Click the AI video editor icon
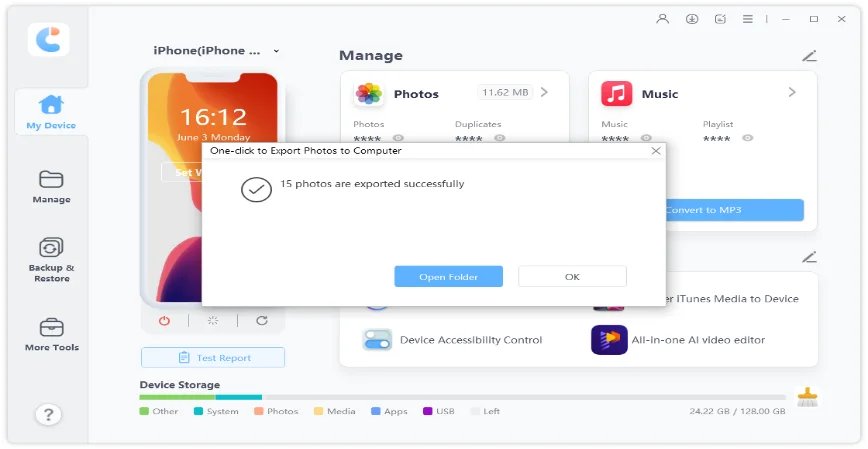This screenshot has width=868, height=449. pos(609,339)
